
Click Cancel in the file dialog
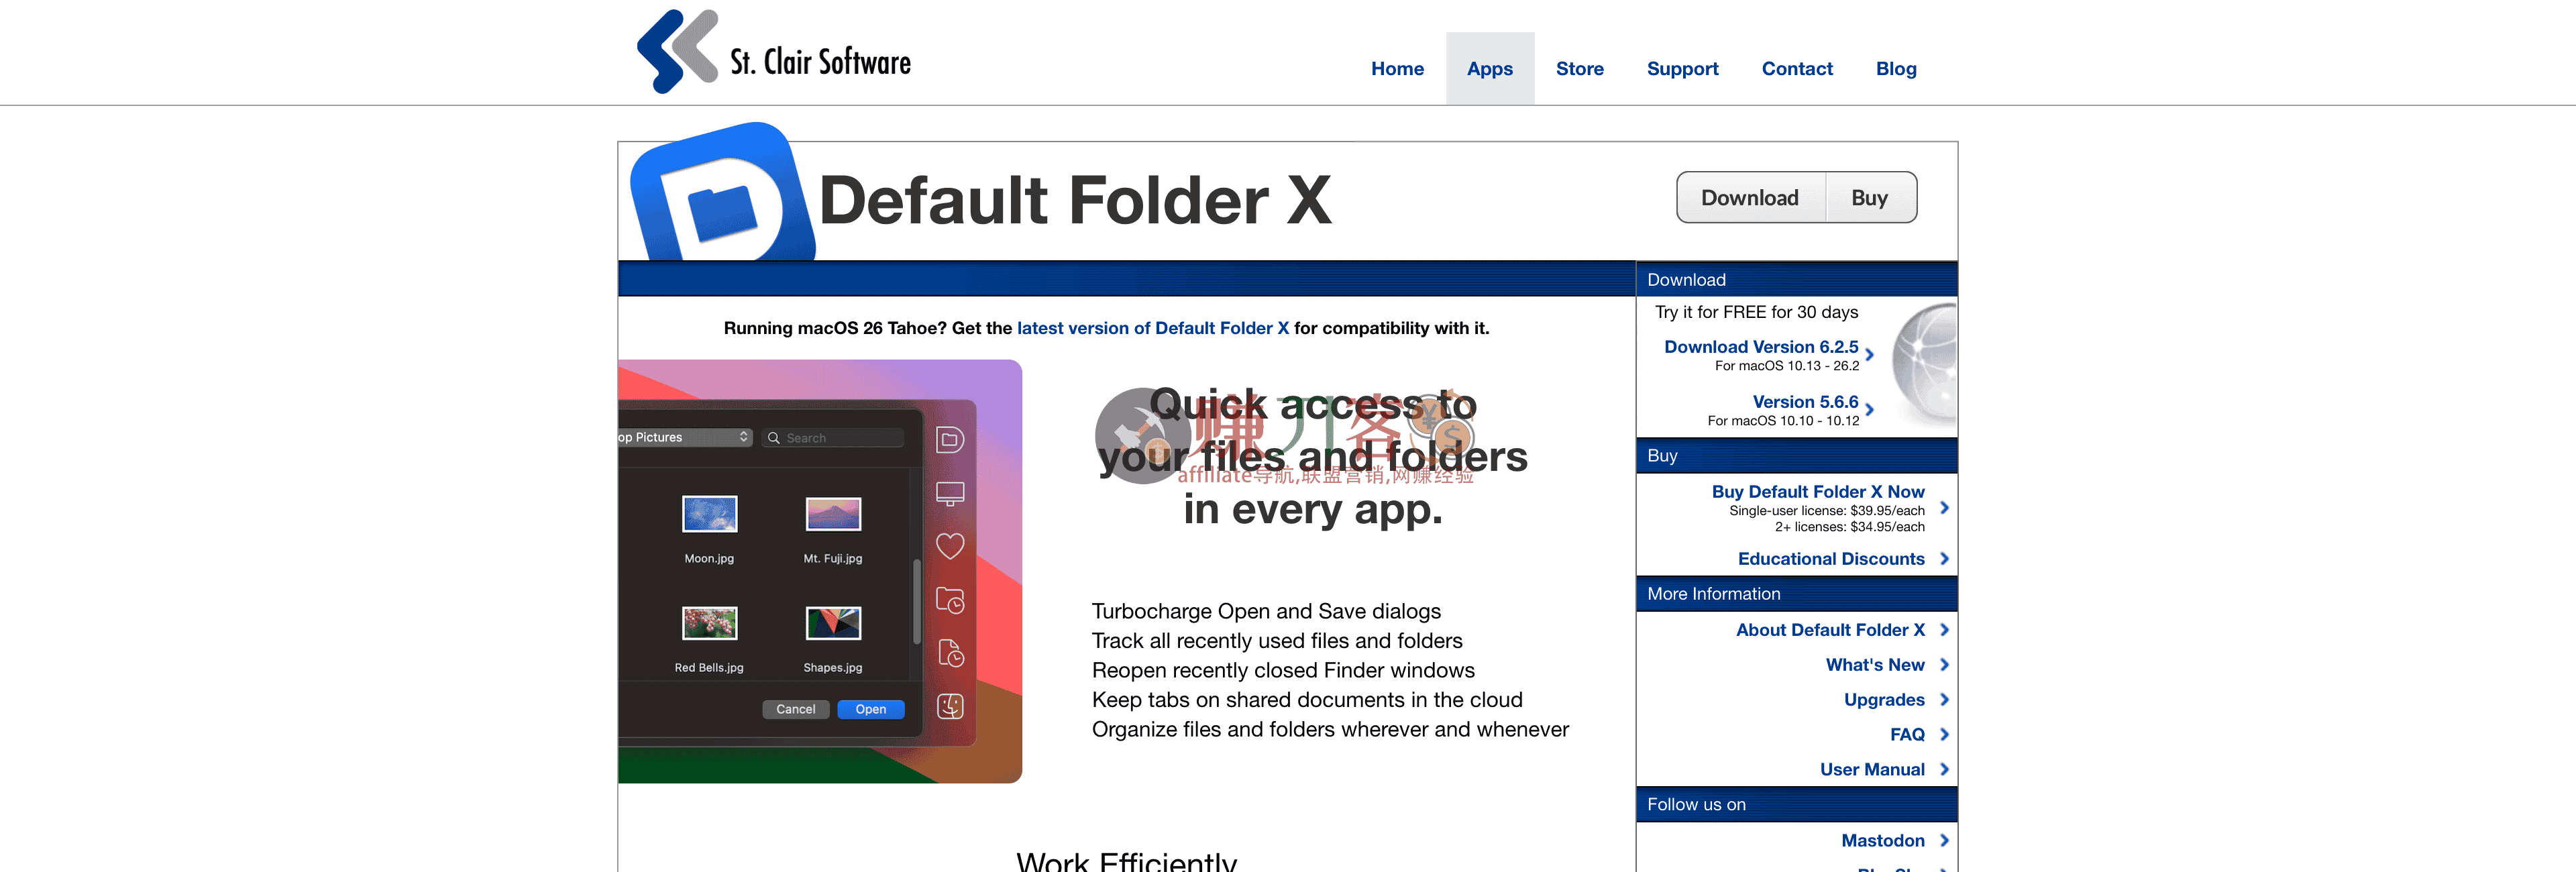(795, 709)
